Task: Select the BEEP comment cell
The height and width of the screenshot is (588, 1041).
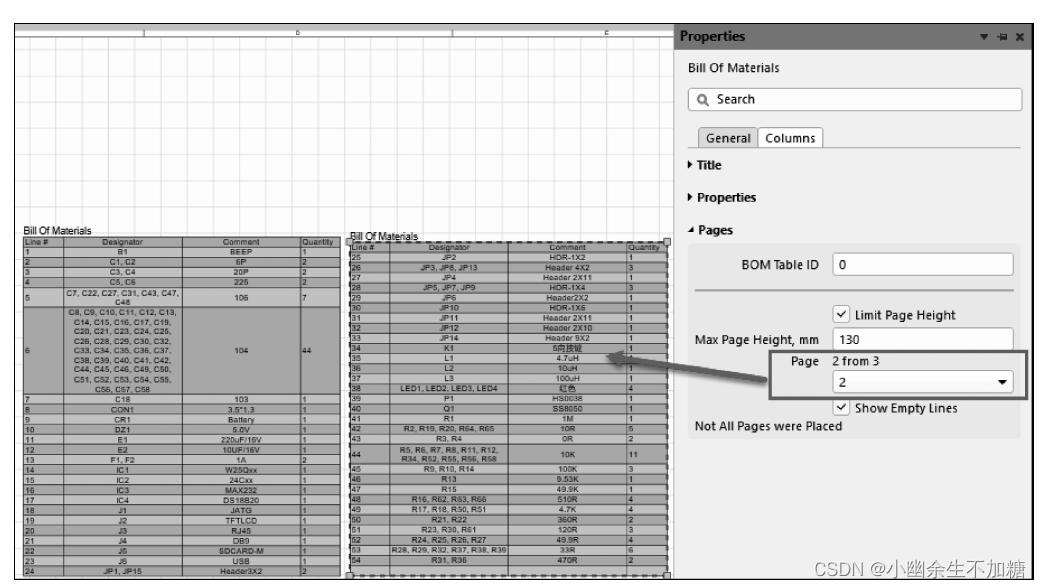Action: point(241,252)
